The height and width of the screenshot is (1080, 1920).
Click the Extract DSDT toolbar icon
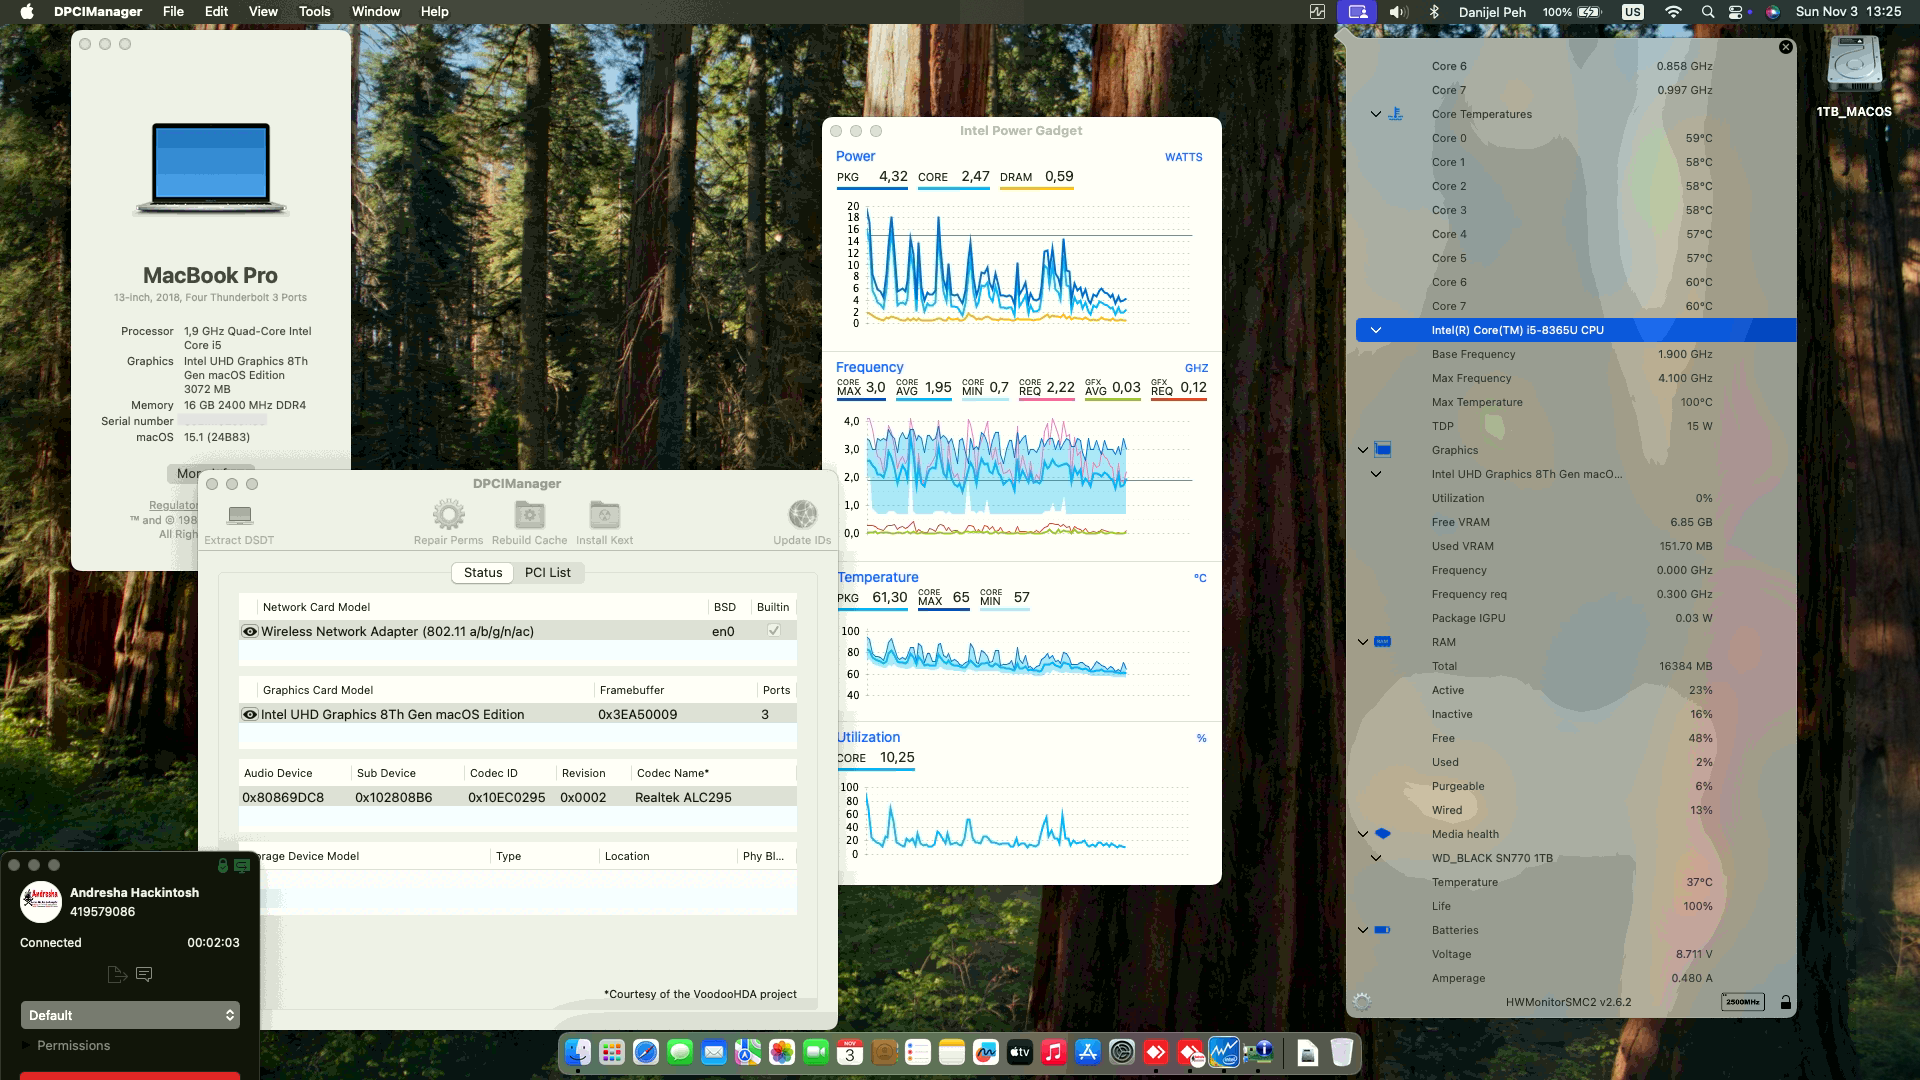click(239, 515)
